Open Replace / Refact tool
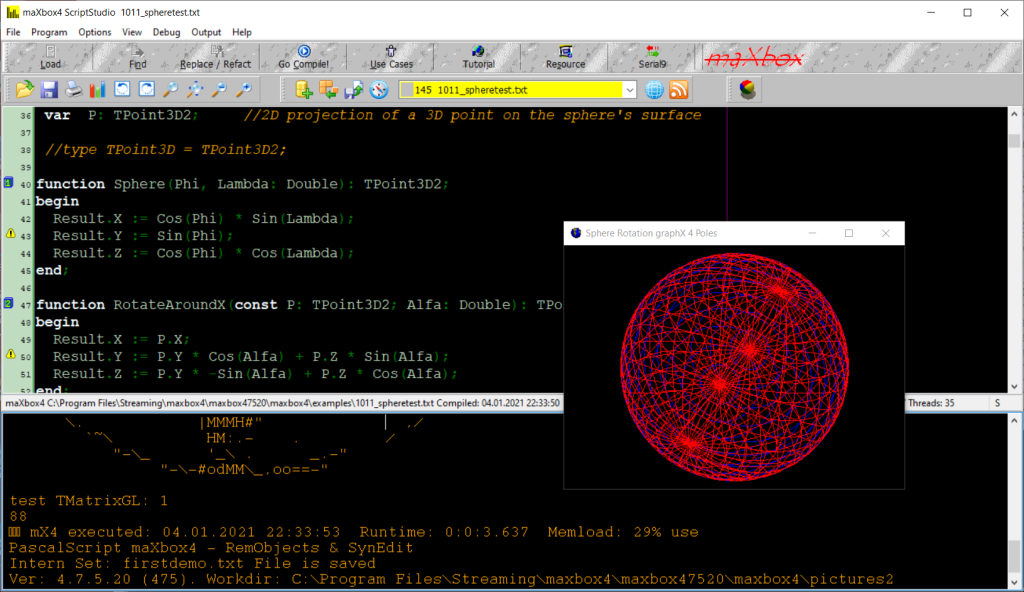1024x592 pixels. click(215, 58)
